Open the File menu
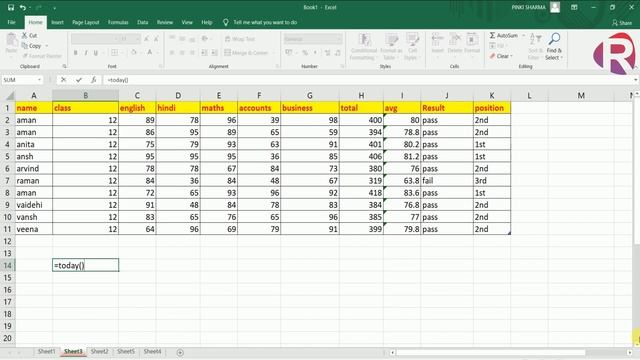Screen dimensions: 640x360 coord(11,22)
